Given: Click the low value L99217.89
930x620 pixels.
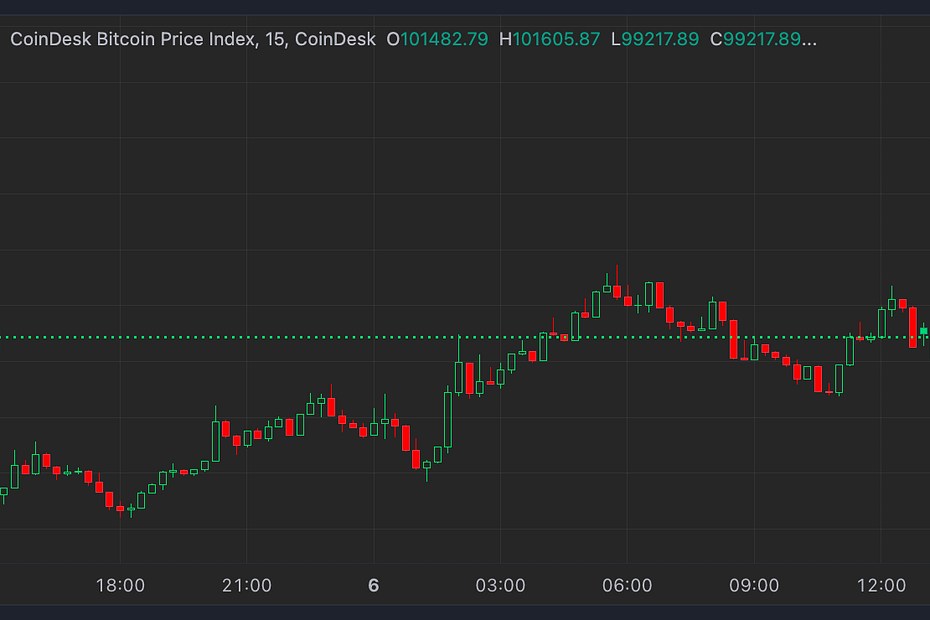Looking at the screenshot, I should [x=655, y=39].
